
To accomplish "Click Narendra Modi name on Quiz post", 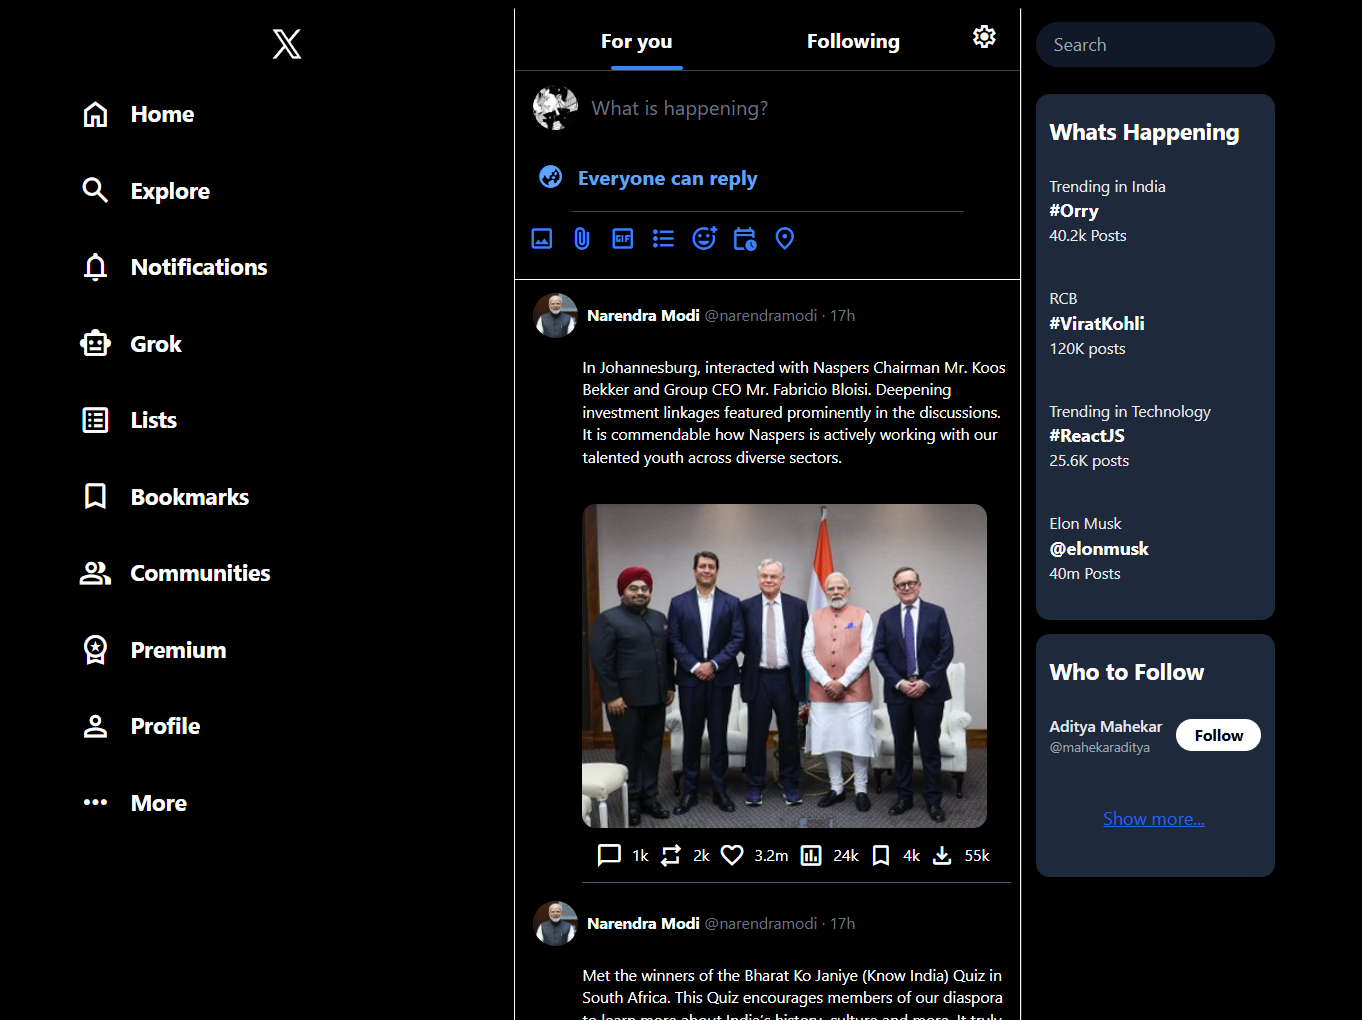I will (x=643, y=923).
